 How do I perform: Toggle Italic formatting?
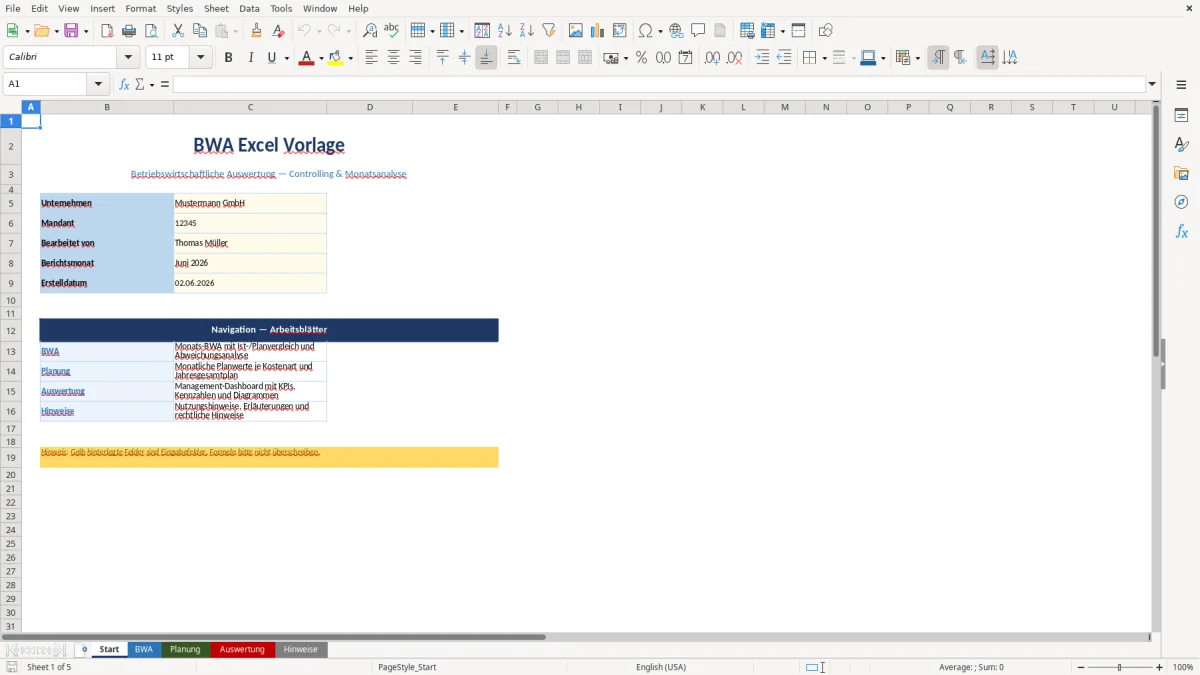[x=250, y=58]
